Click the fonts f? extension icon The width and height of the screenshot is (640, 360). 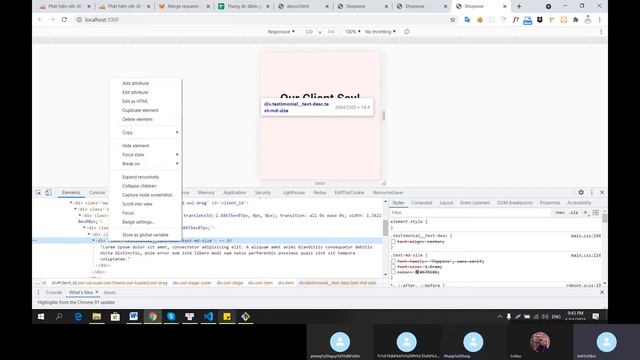(516, 20)
